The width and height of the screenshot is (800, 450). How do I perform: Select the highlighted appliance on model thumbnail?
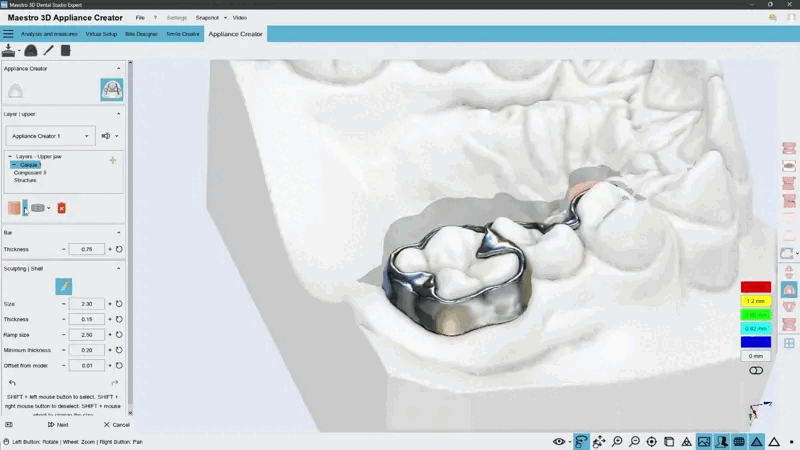tap(112, 90)
